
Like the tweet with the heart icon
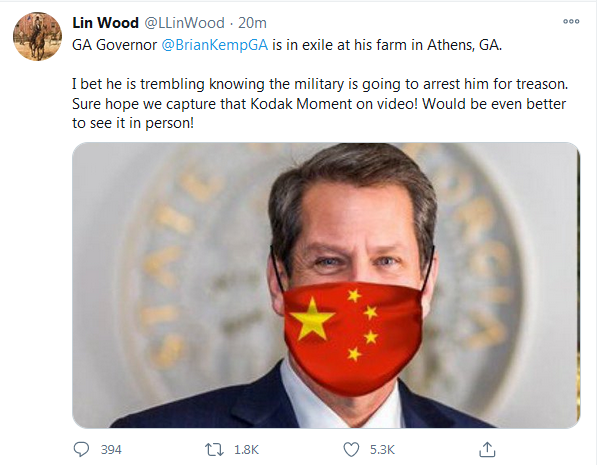click(351, 449)
